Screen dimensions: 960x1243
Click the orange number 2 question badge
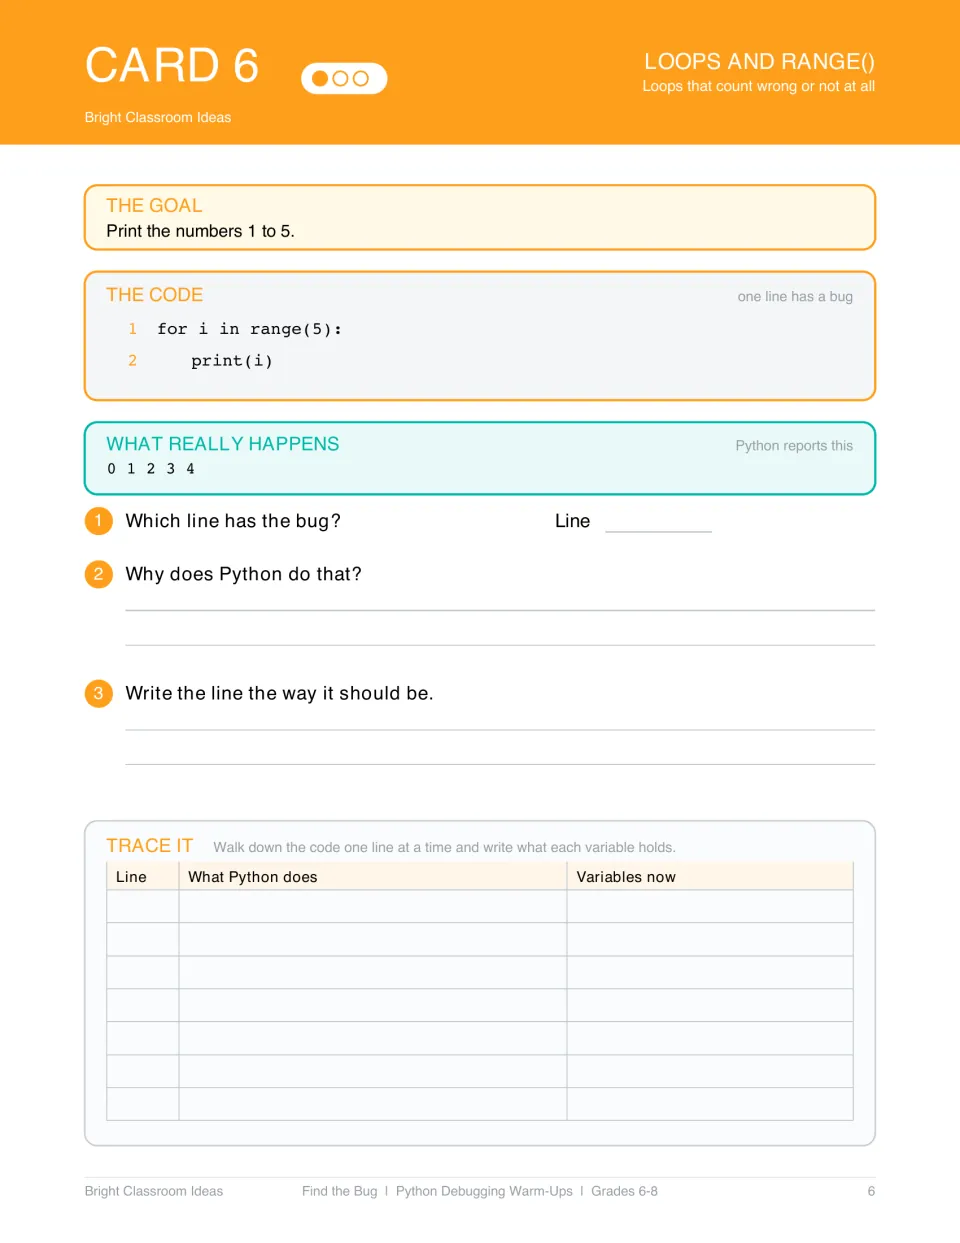tap(98, 574)
